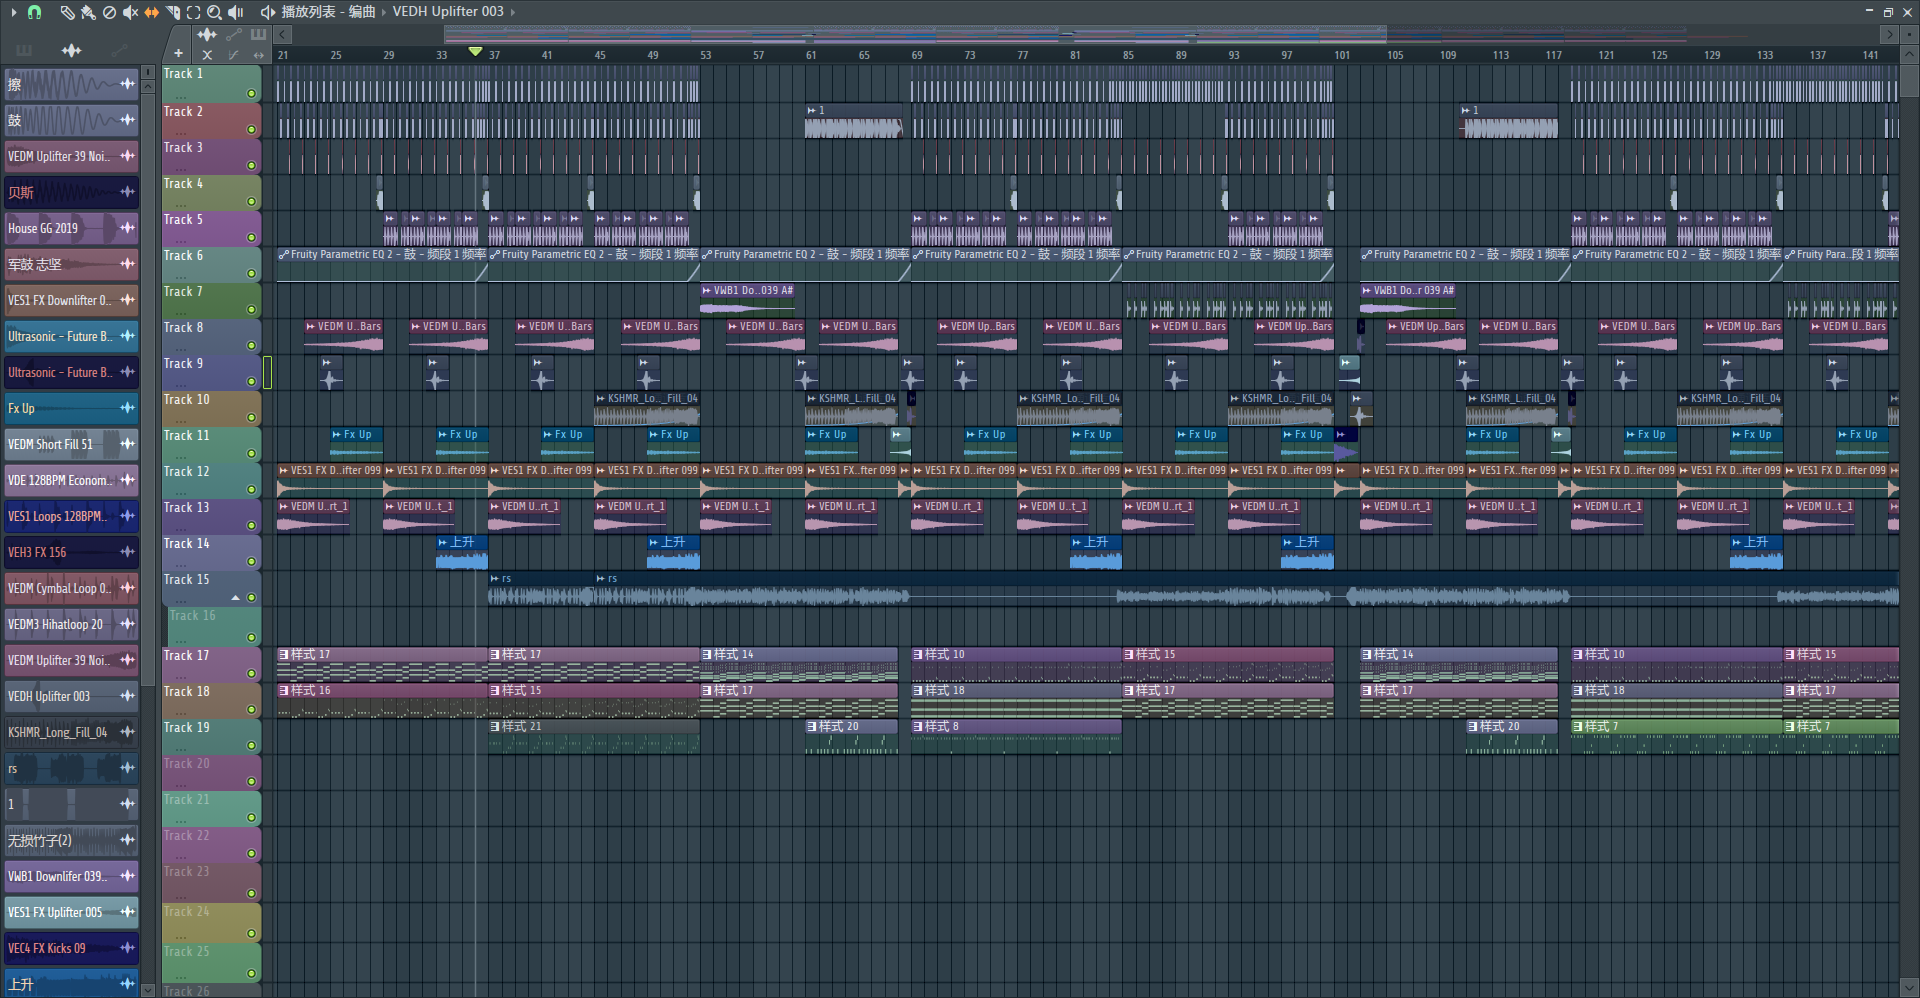Show automation clips in the picker filter
The width and height of the screenshot is (1920, 998).
120,50
